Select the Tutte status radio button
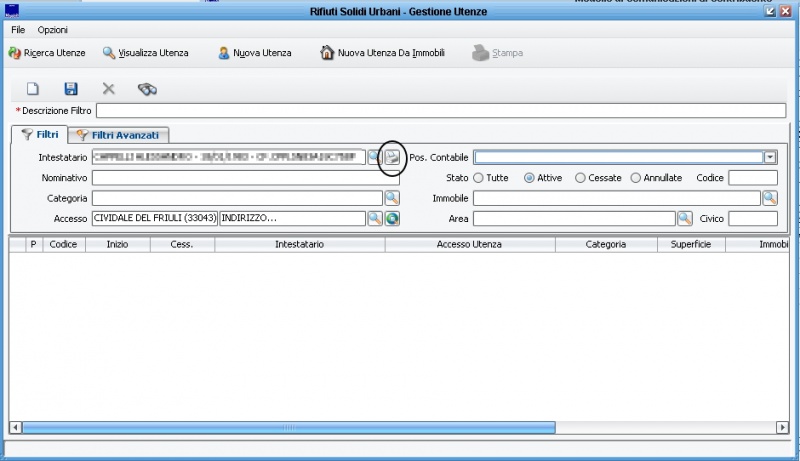 click(478, 178)
